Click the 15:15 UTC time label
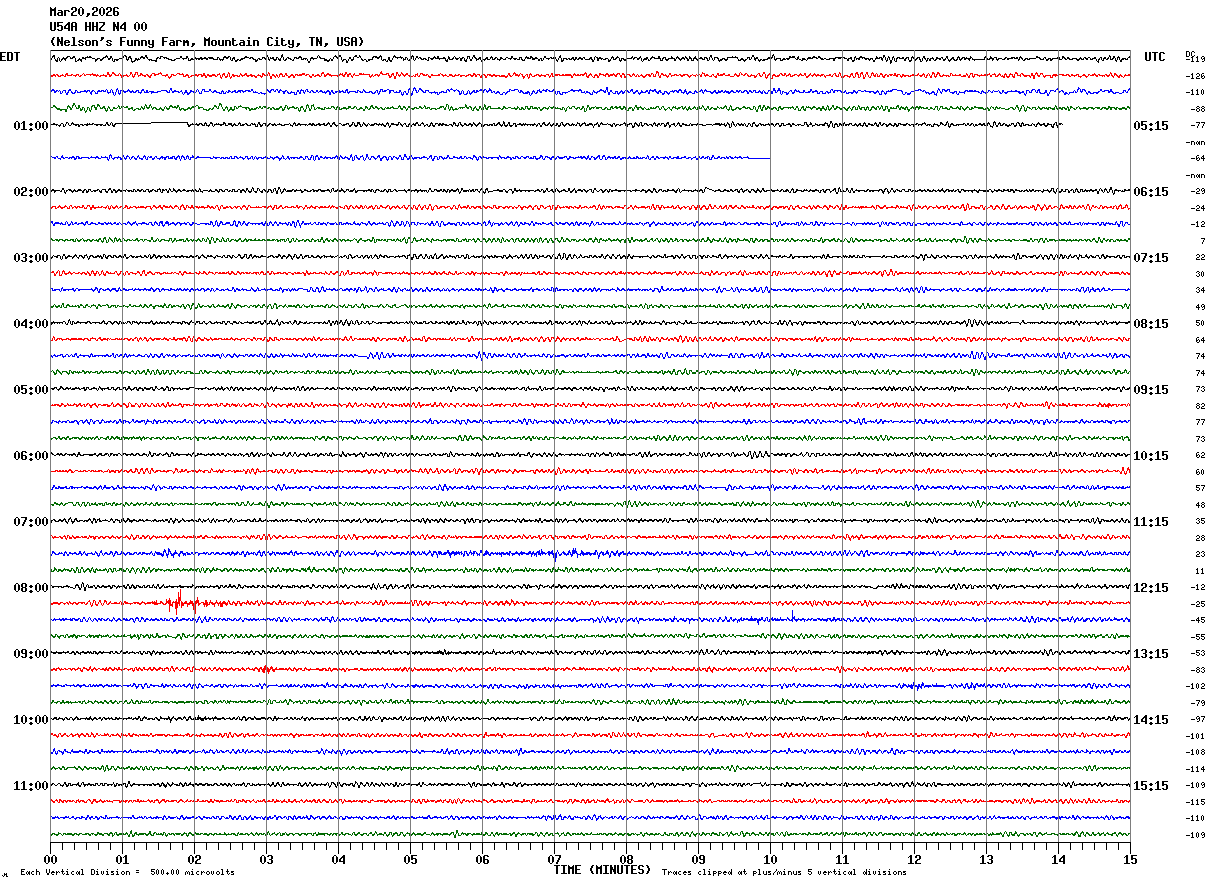 pyautogui.click(x=1151, y=786)
